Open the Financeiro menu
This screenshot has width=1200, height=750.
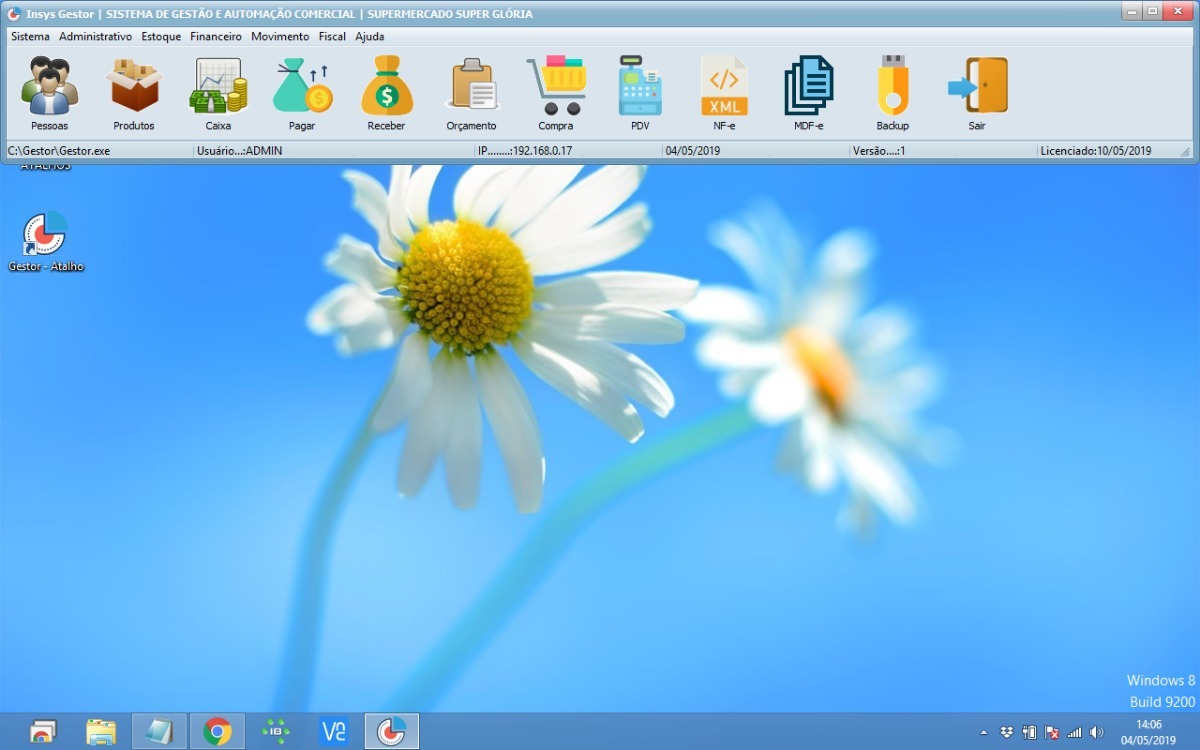pyautogui.click(x=216, y=36)
